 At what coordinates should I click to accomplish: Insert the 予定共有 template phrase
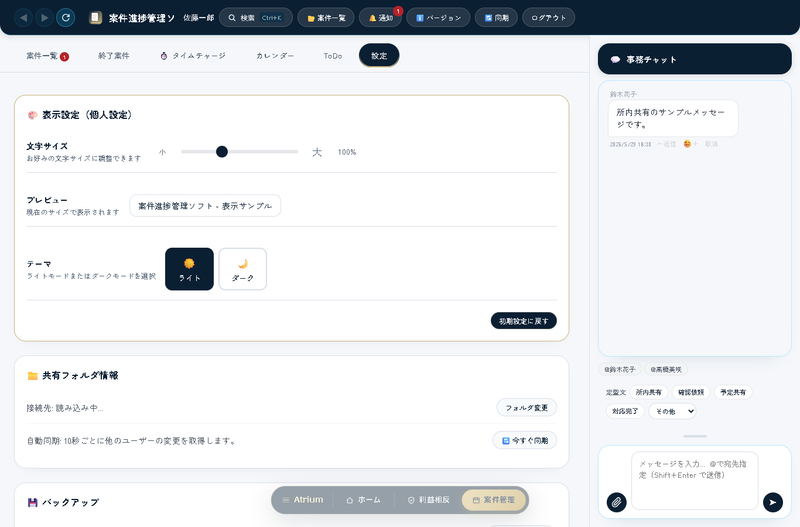pyautogui.click(x=733, y=392)
